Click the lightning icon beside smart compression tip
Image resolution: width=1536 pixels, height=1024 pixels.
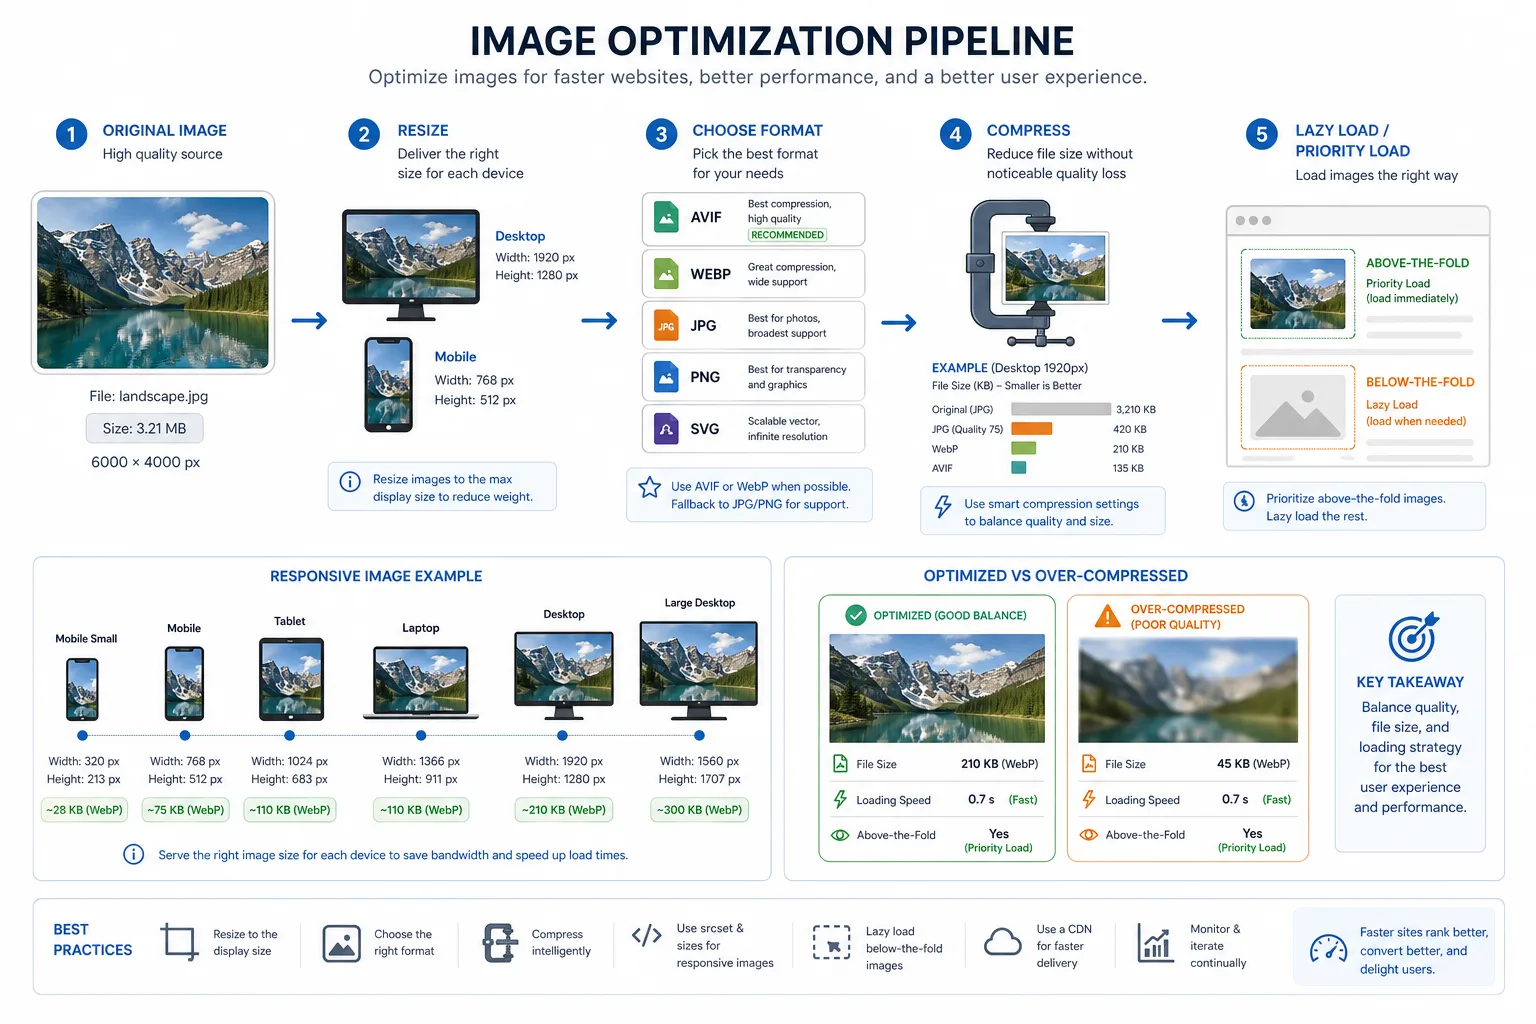[x=943, y=506]
